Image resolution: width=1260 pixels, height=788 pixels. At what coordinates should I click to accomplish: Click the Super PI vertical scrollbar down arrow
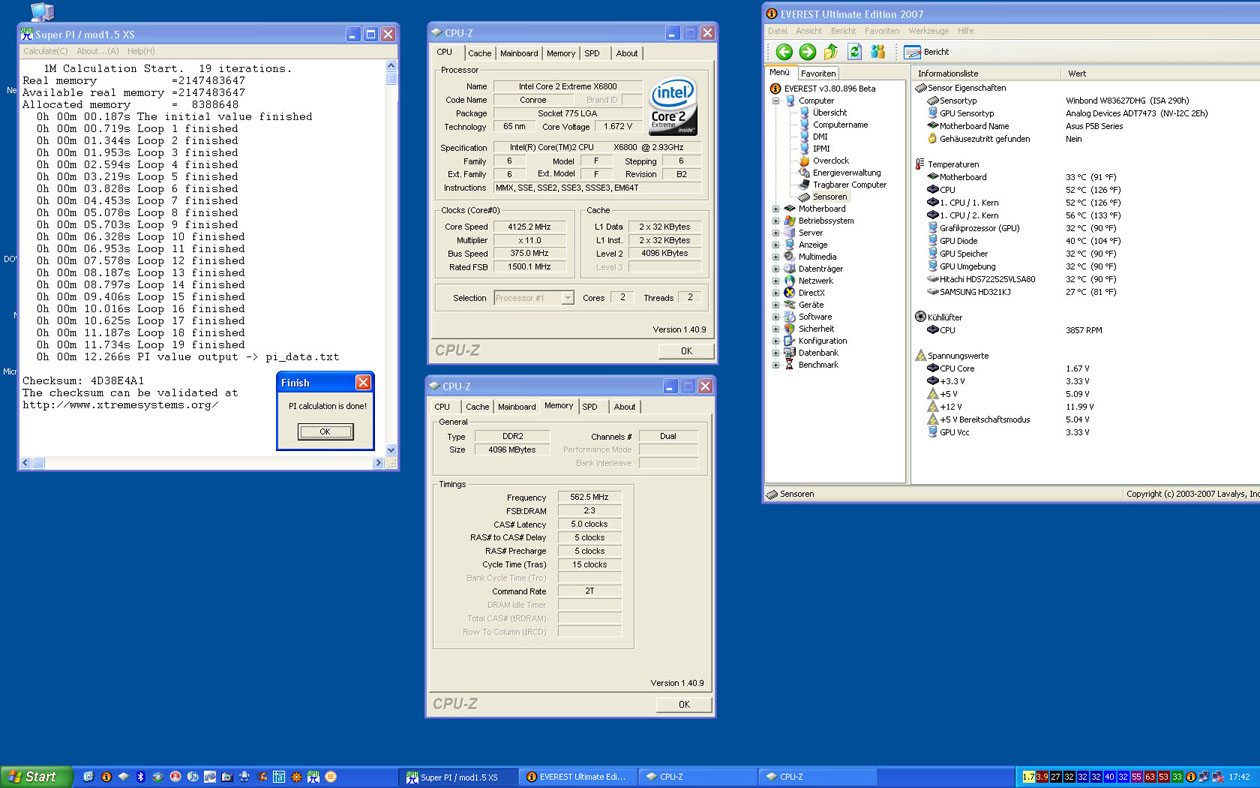pyautogui.click(x=391, y=450)
